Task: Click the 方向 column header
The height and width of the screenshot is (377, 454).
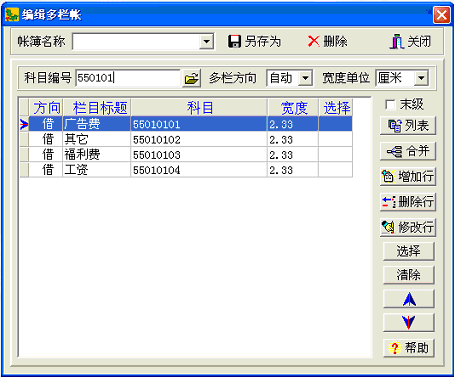Action: (x=46, y=108)
